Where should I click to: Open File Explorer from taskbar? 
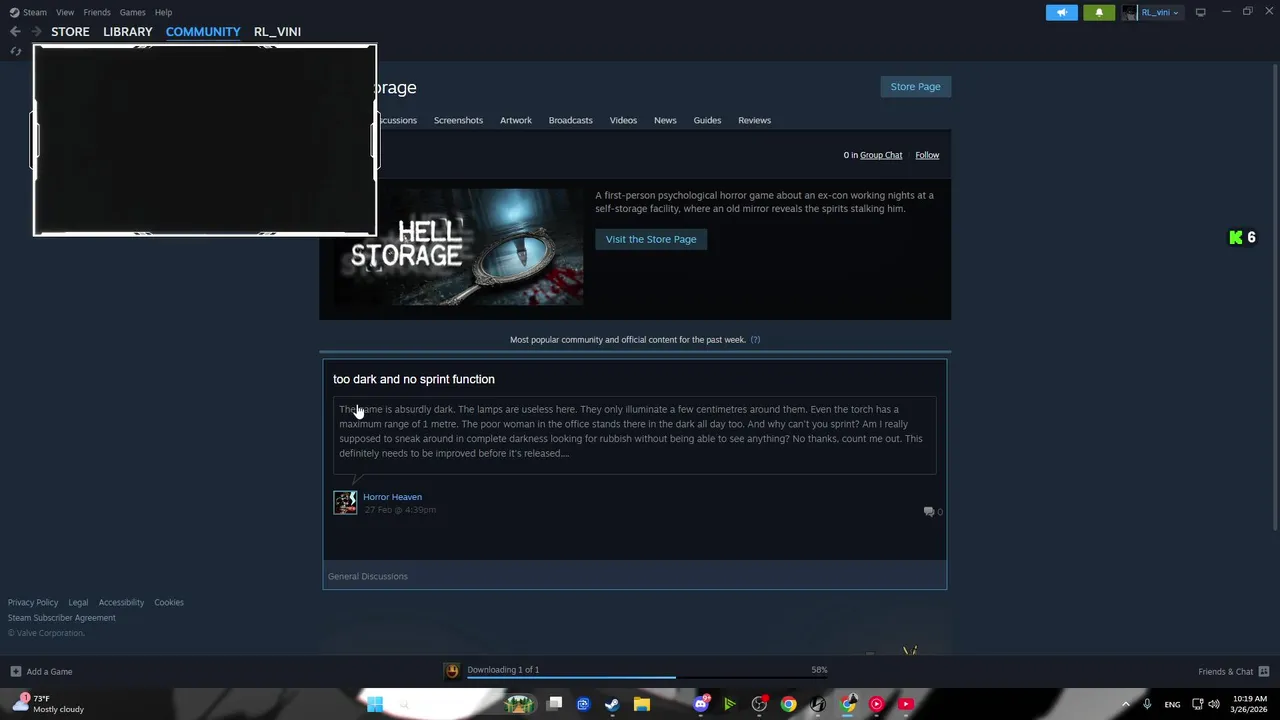642,704
